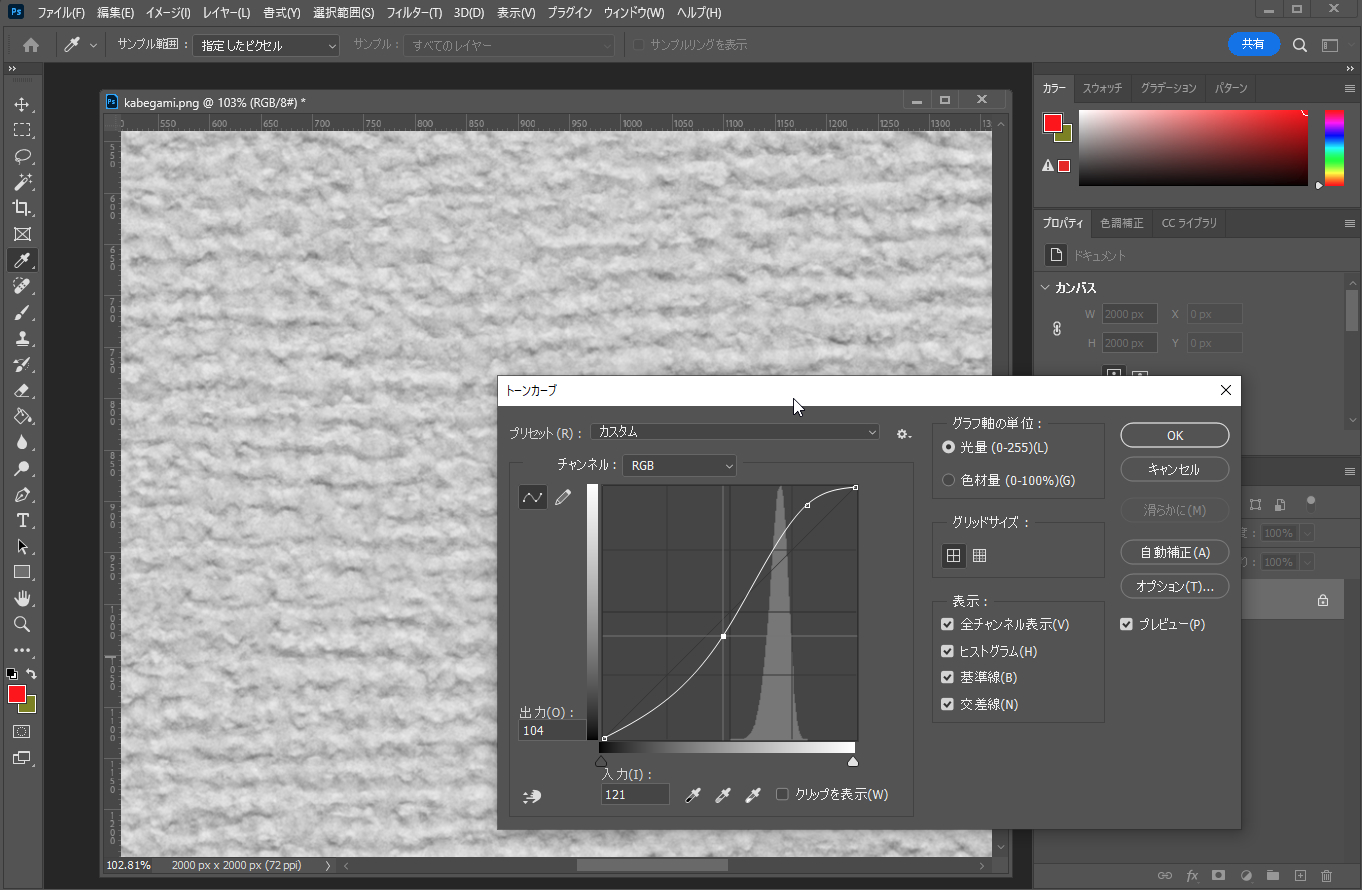This screenshot has width=1362, height=890.
Task: Select the 色材量 (0-100%) radio button
Action: tap(948, 480)
